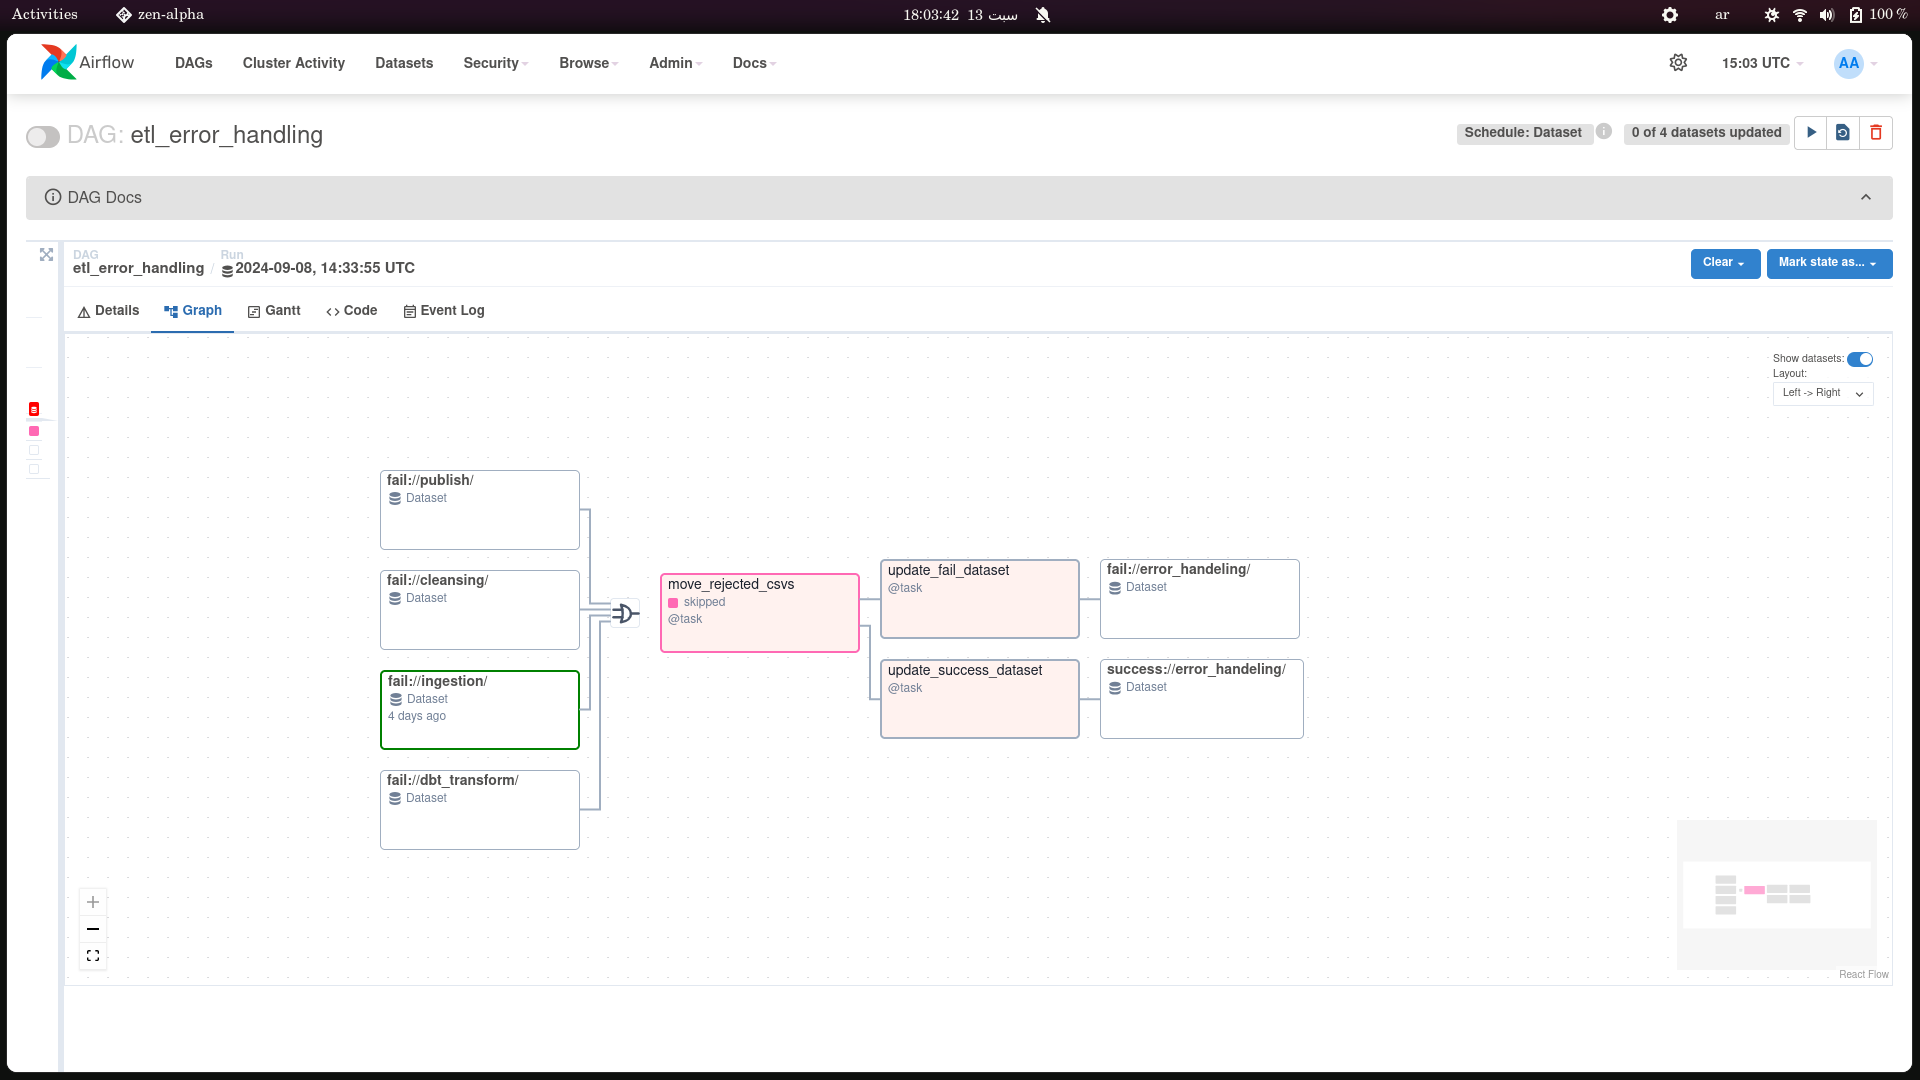
Task: Open the Code tab
Action: pos(351,311)
